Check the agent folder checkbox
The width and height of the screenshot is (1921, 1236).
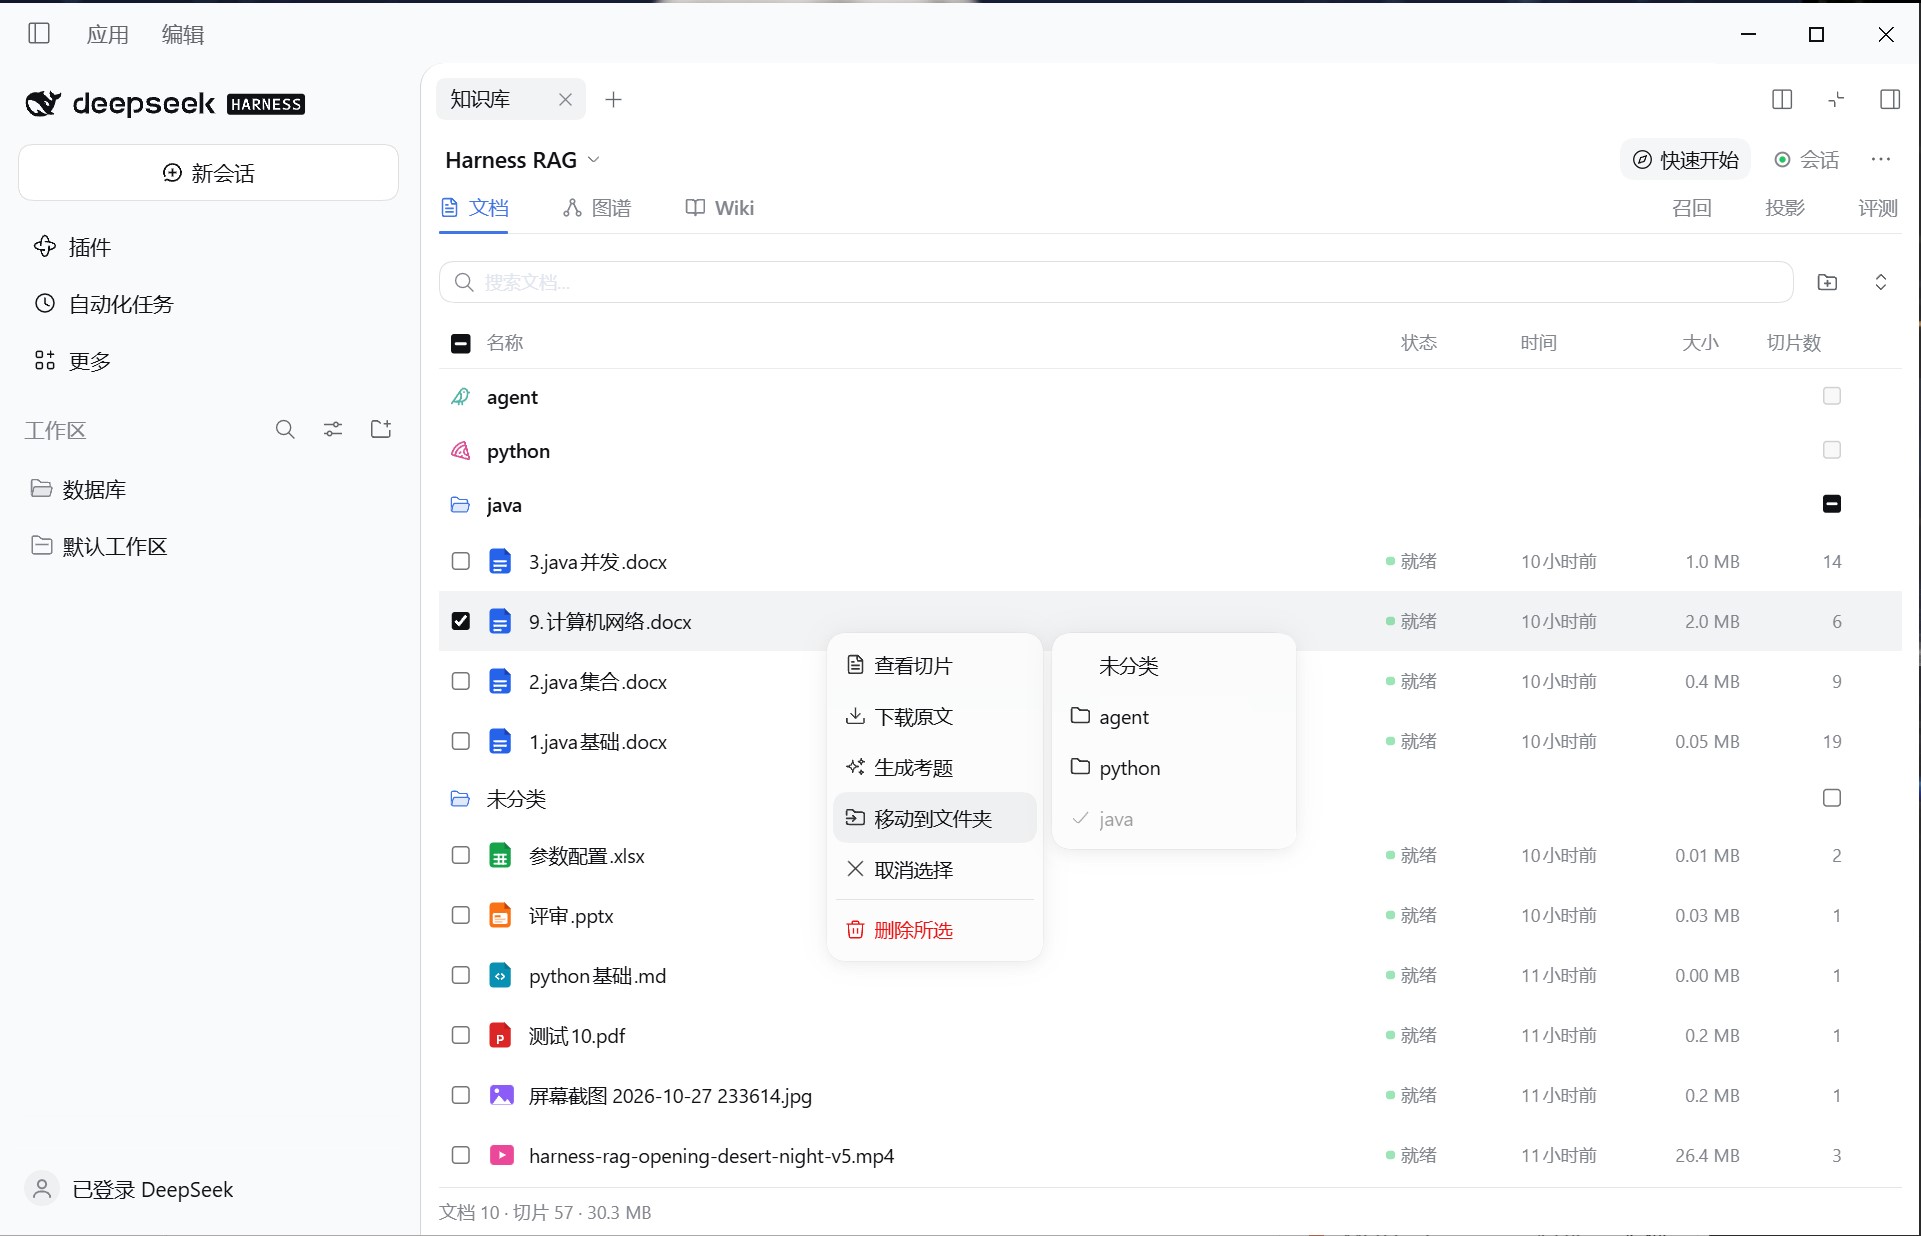point(1832,396)
